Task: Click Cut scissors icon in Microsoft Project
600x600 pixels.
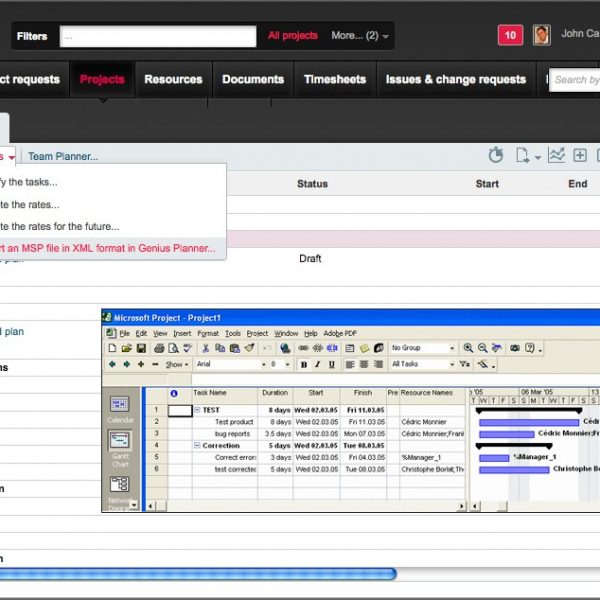Action: (205, 348)
